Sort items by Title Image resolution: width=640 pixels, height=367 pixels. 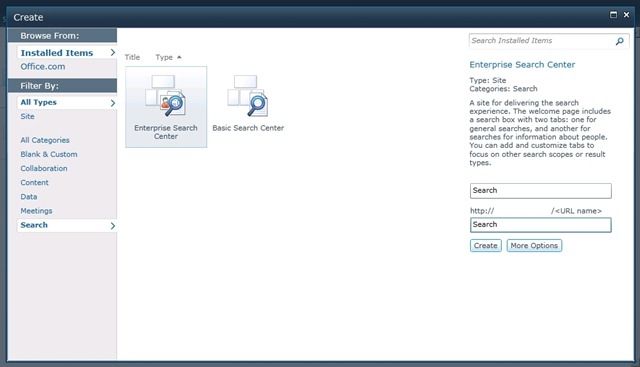(132, 58)
